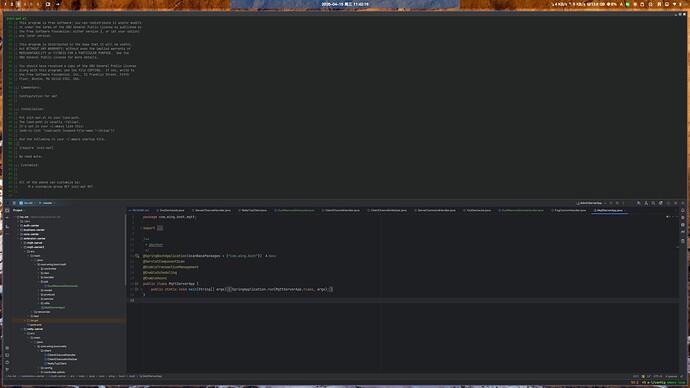This screenshot has height=388, width=690.
Task: Collapse mqtt-server2 module node
Action: [x=22, y=247]
